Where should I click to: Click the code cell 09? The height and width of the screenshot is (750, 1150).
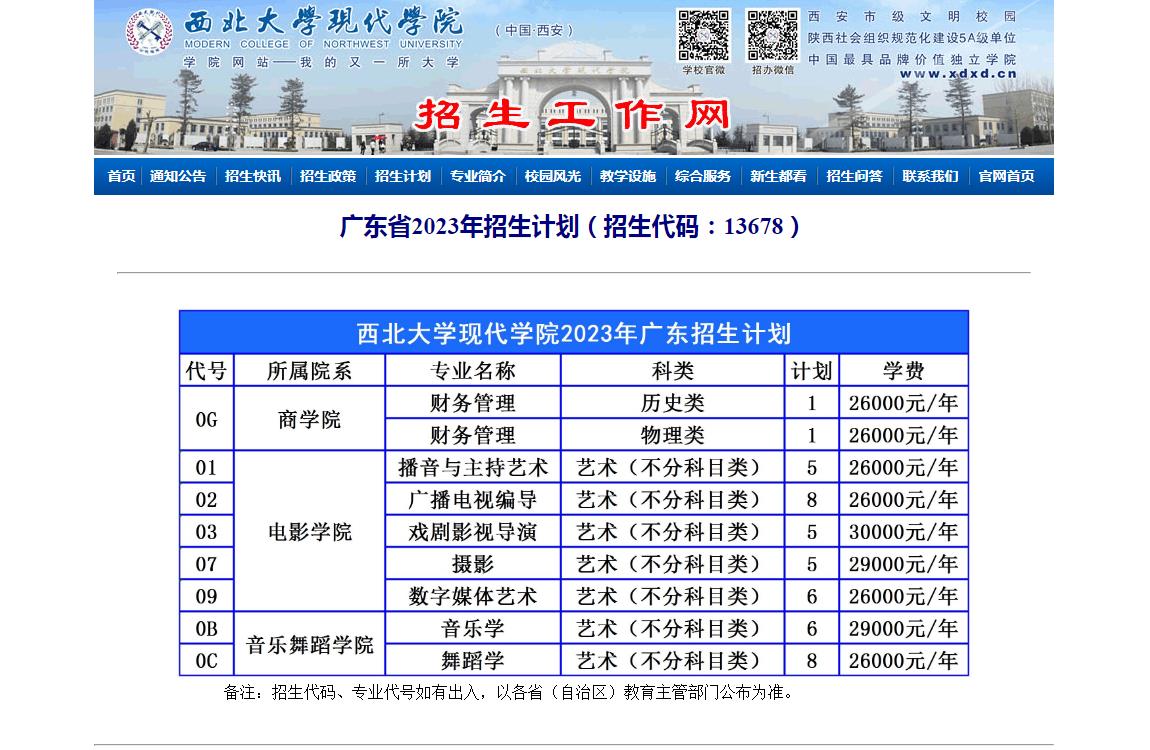click(x=206, y=596)
